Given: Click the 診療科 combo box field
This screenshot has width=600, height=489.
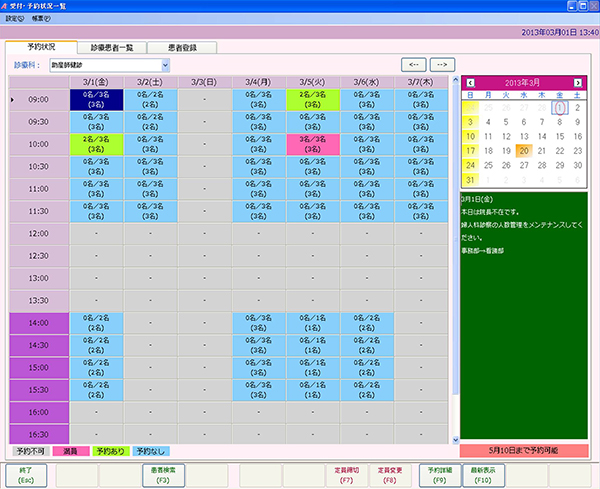Looking at the screenshot, I should pyautogui.click(x=109, y=65).
